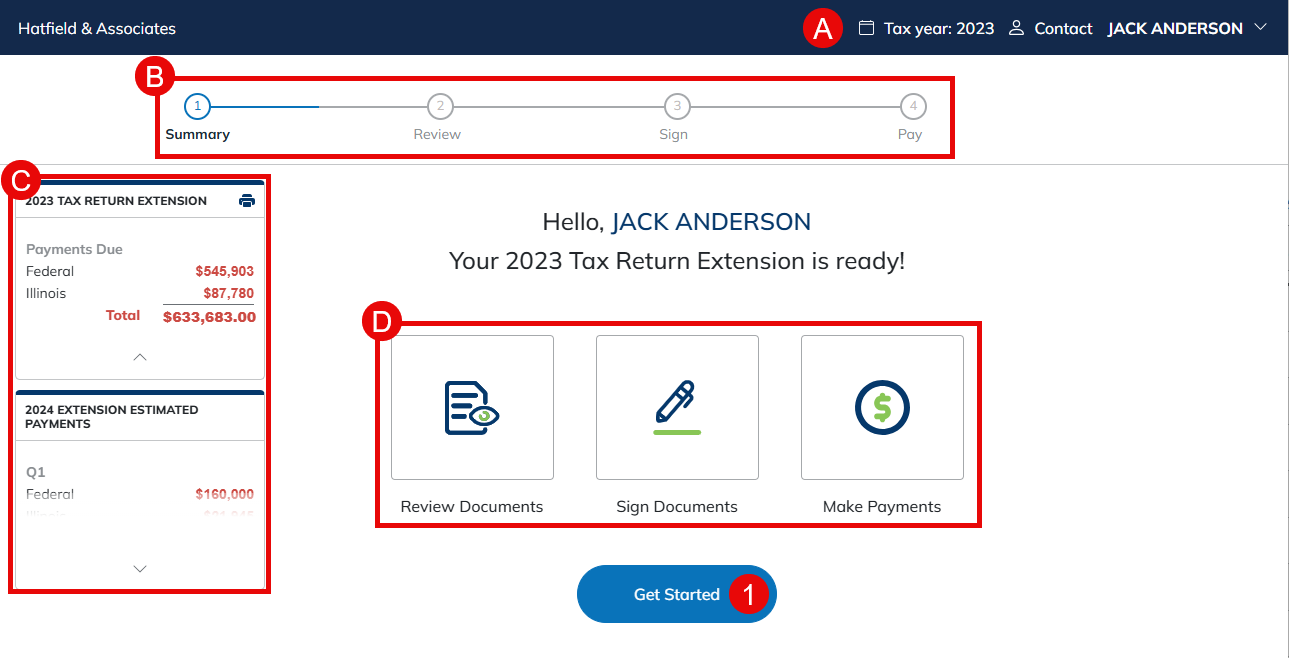
Task: Click the Total payments due amount $633,683.00
Action: [209, 317]
